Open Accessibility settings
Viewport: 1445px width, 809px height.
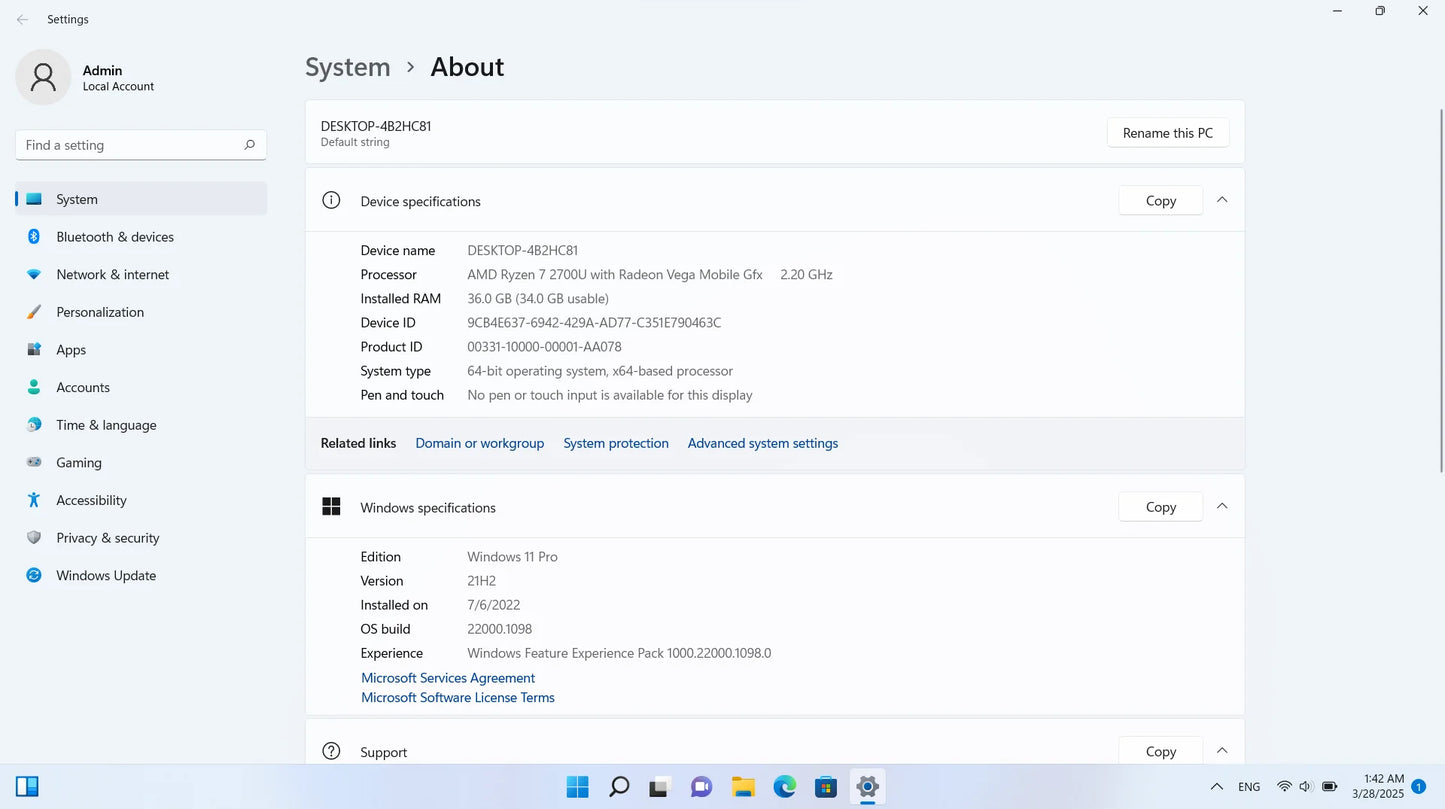click(91, 500)
